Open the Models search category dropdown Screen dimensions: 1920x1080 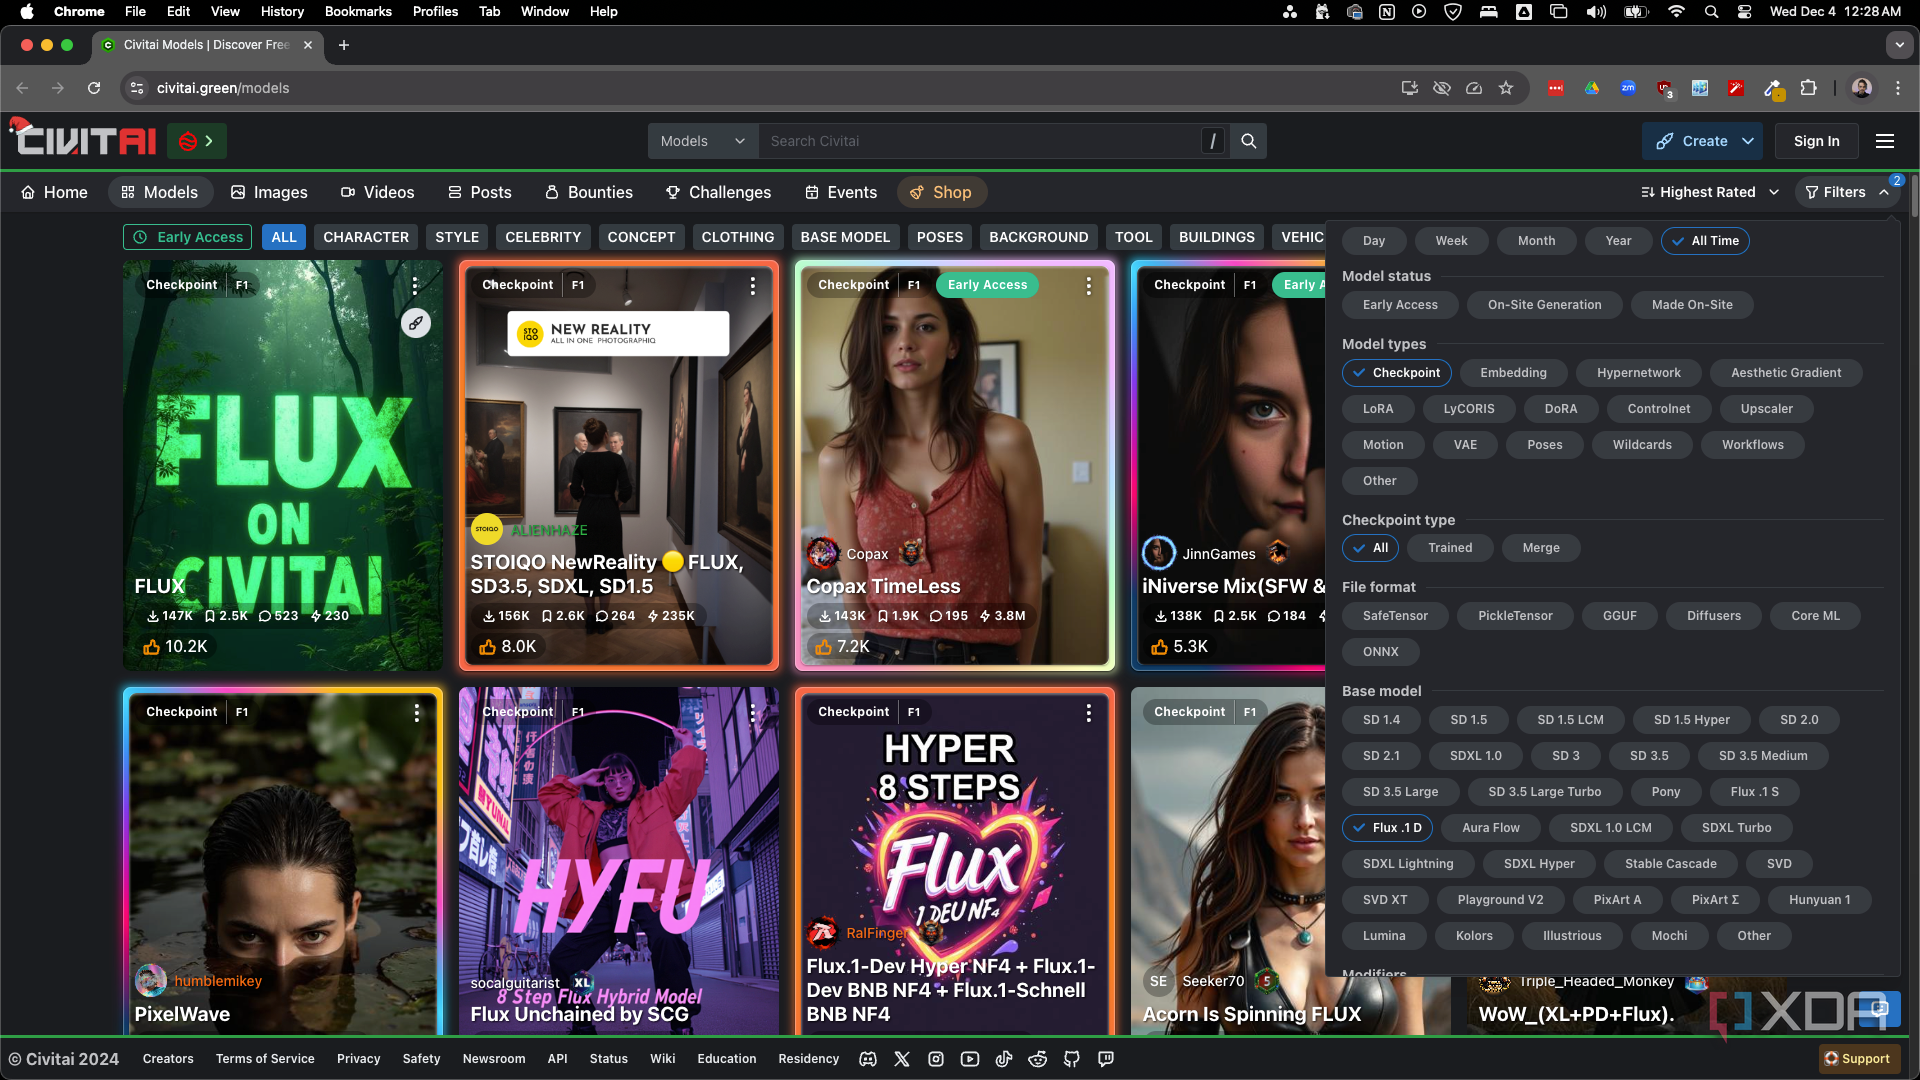pos(703,141)
